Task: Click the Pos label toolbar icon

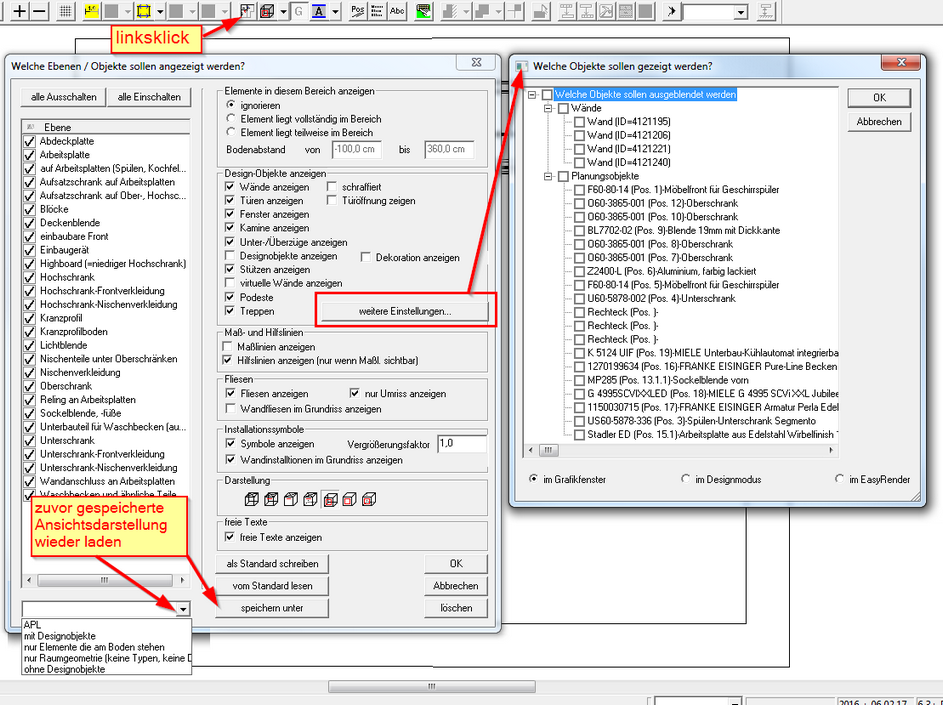Action: (x=357, y=11)
